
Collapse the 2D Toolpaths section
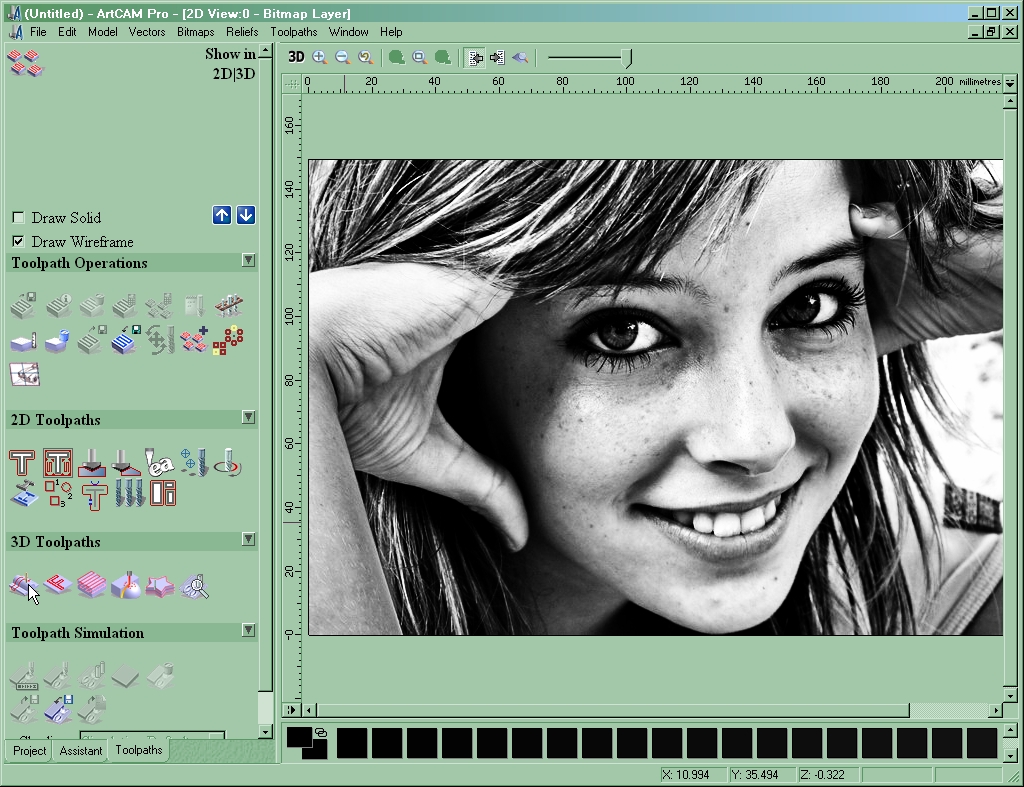coord(248,417)
